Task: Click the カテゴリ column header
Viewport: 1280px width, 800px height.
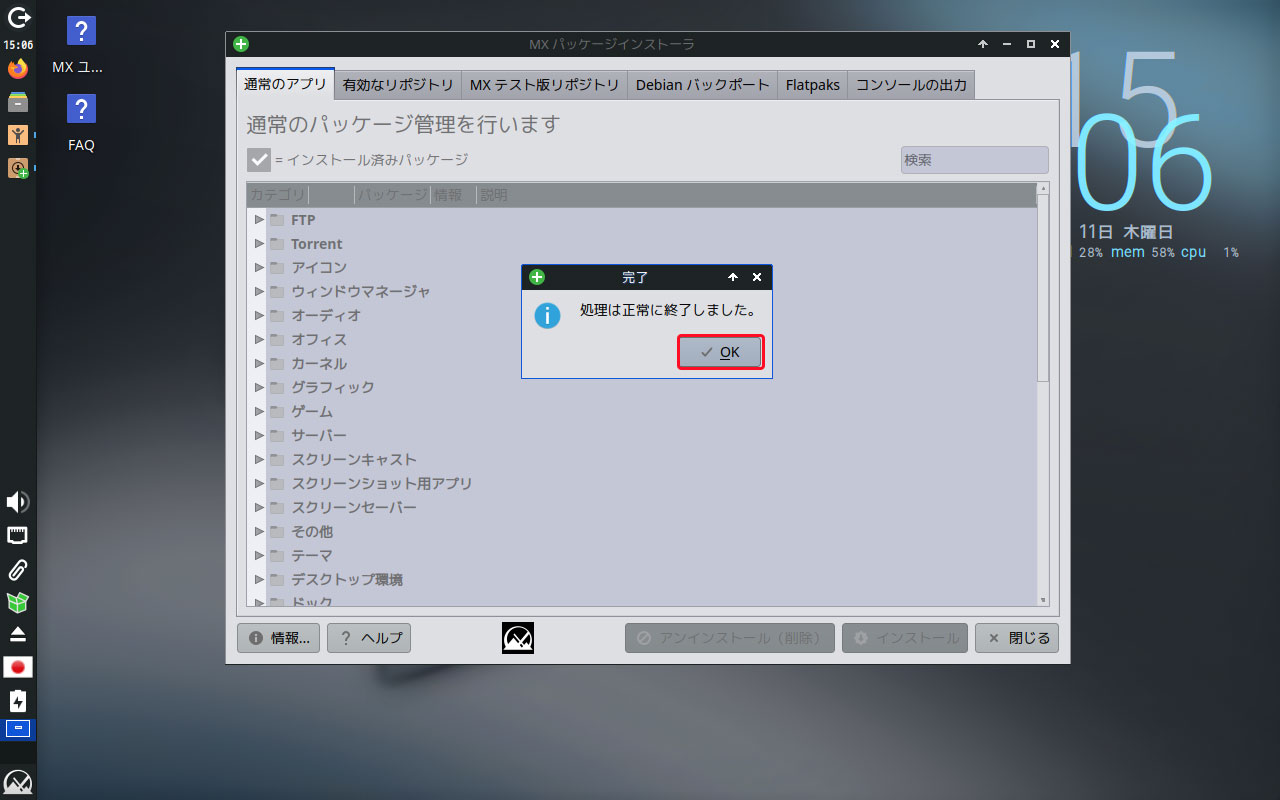Action: 278,195
